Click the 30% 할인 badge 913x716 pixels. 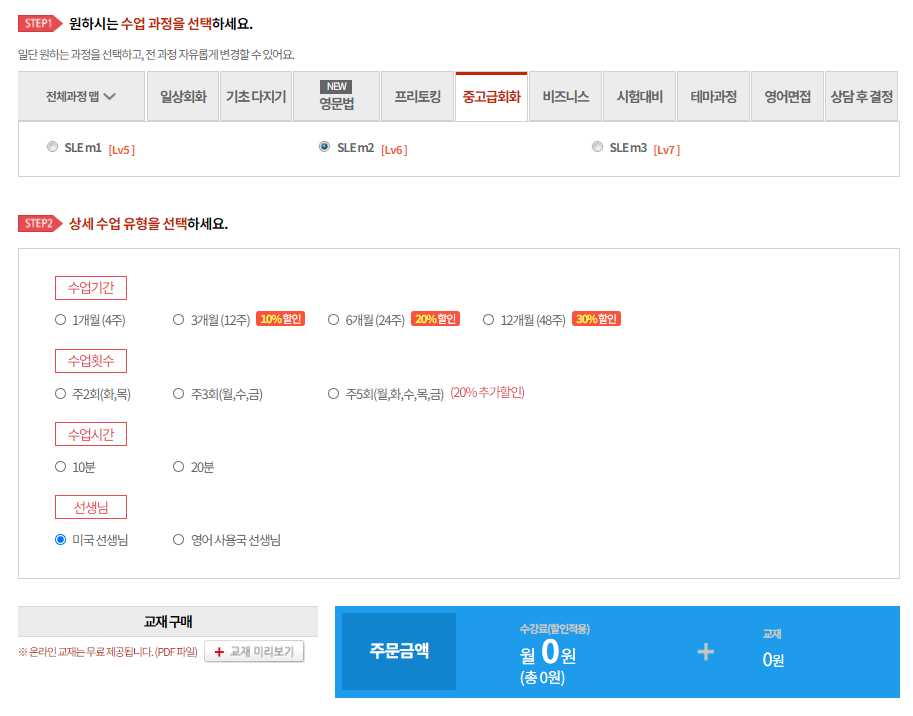[x=596, y=319]
